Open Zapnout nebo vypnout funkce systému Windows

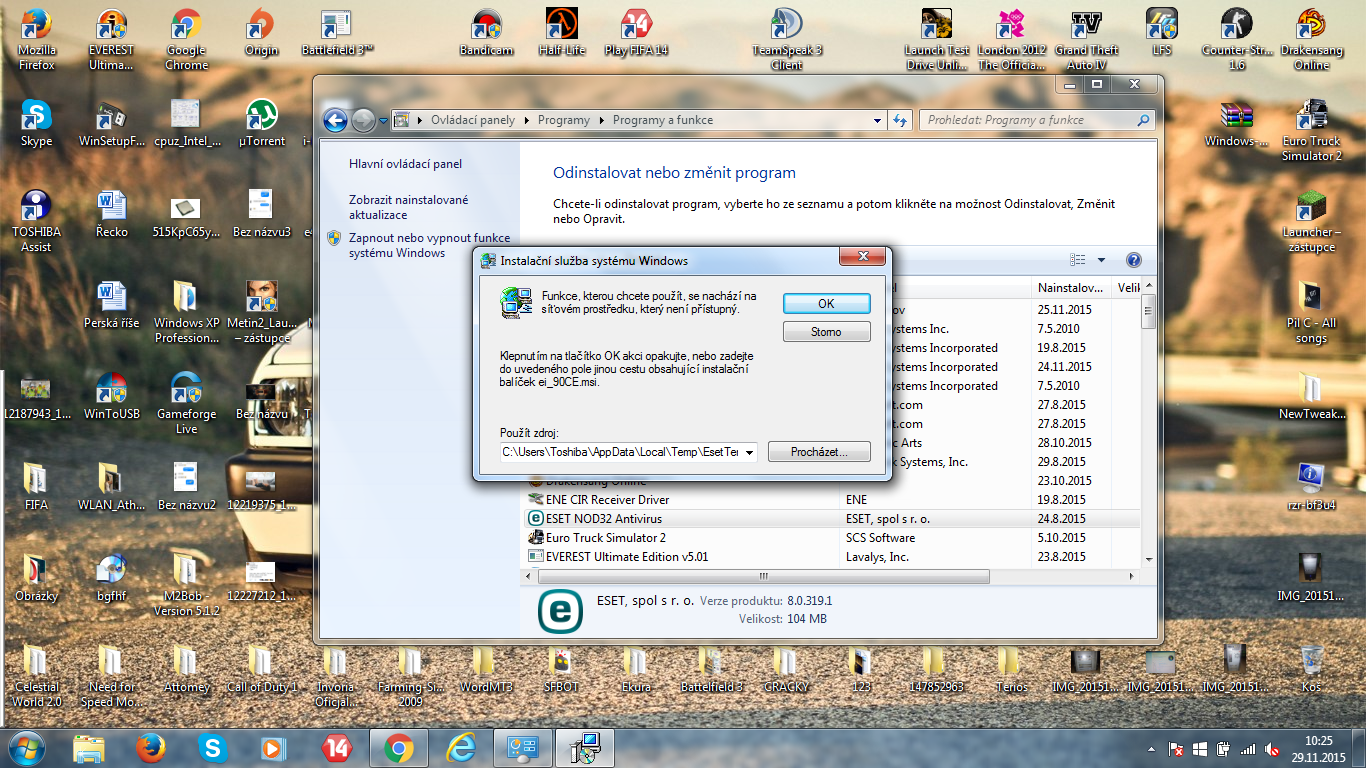coord(429,245)
